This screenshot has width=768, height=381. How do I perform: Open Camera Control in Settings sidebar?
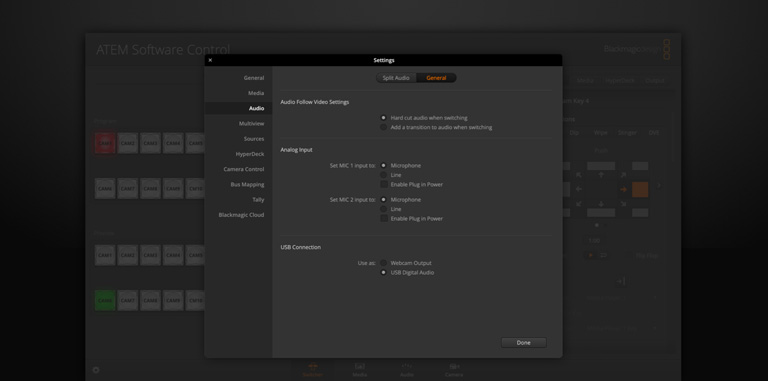pos(238,169)
